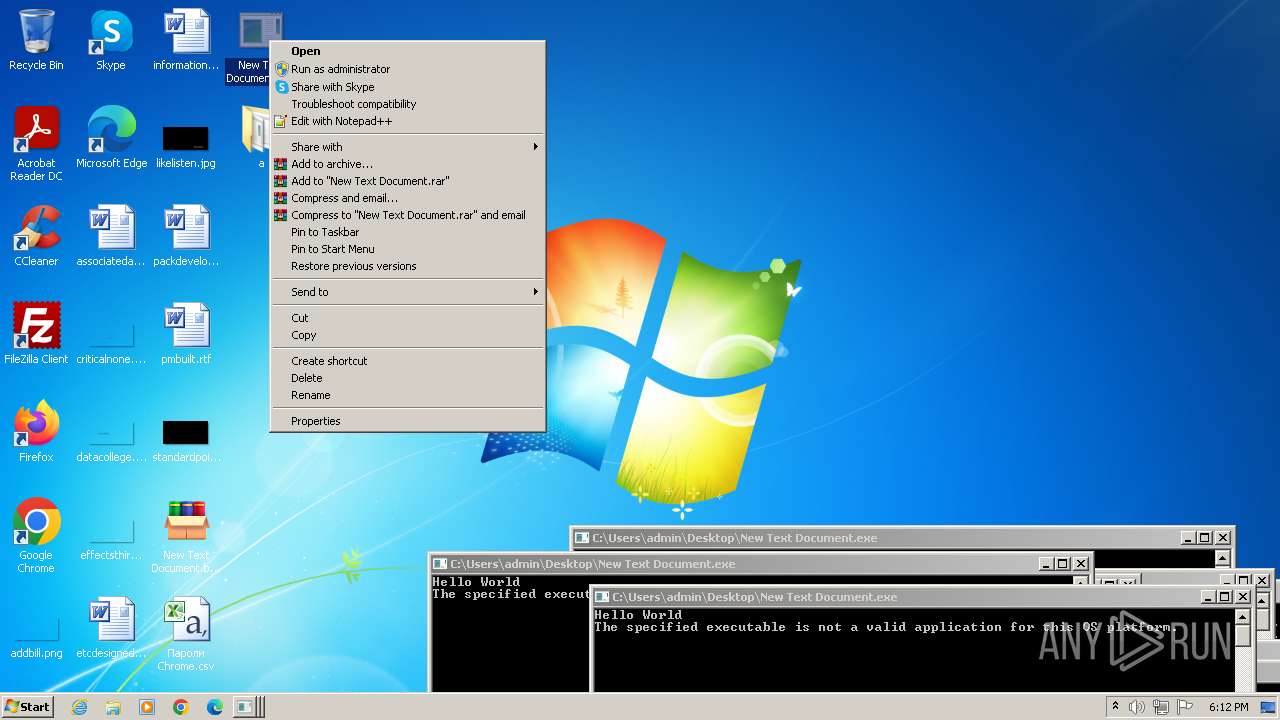
Task: Expand the Share with submenu
Action: tap(408, 147)
